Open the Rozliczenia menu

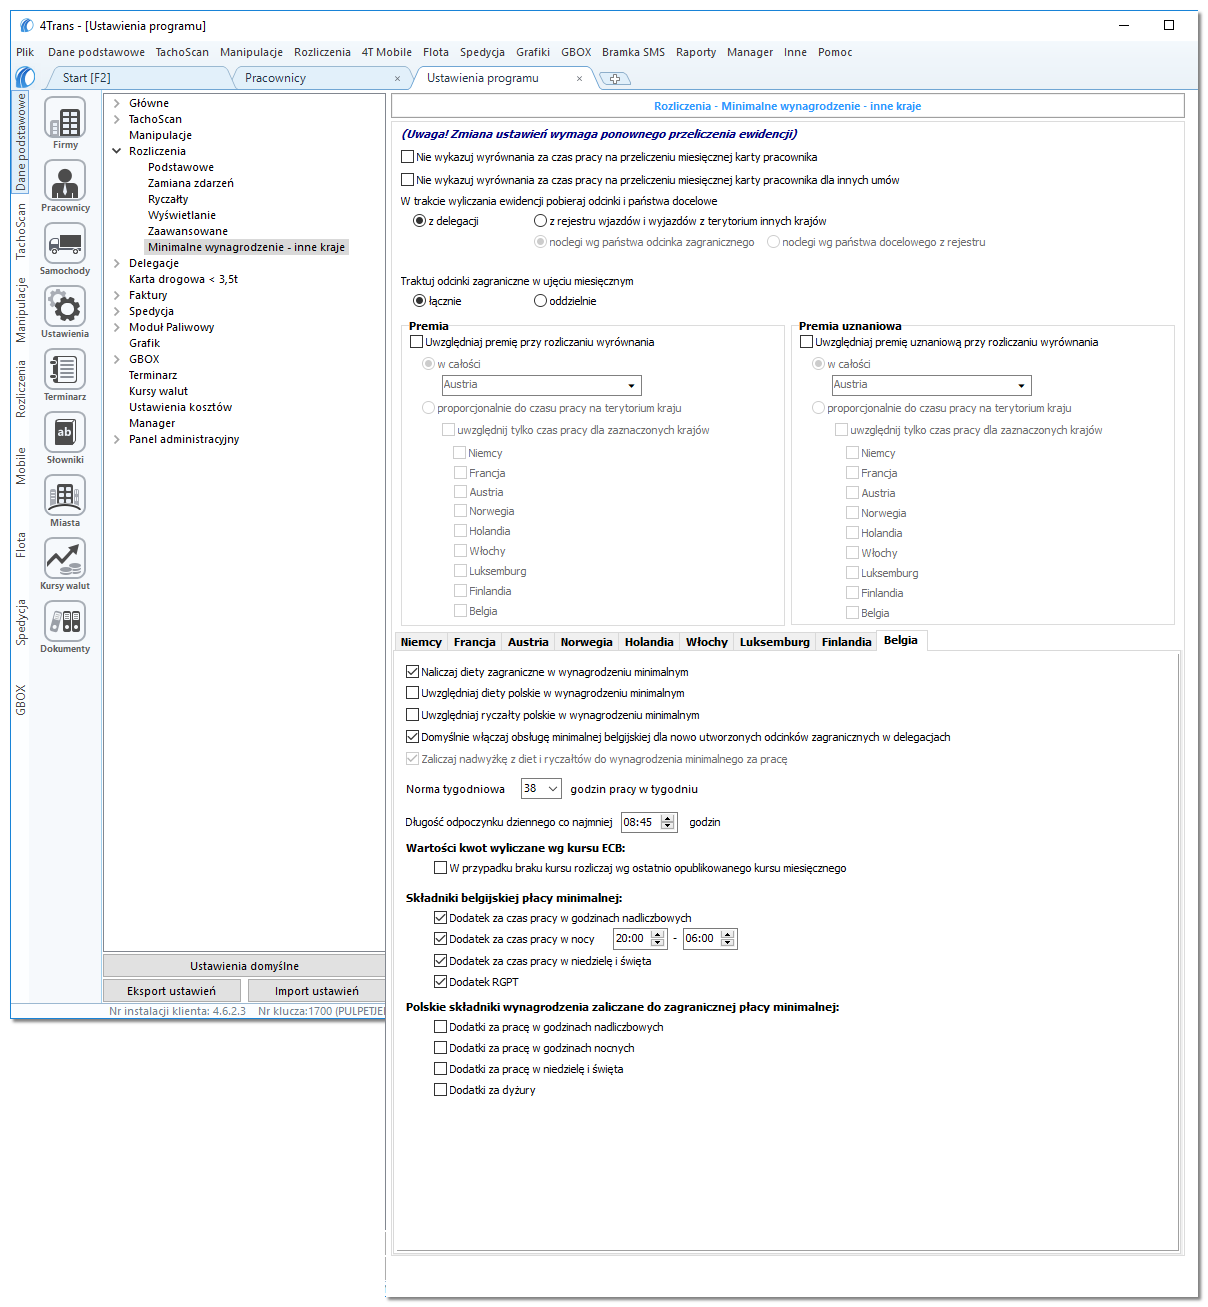[x=322, y=52]
